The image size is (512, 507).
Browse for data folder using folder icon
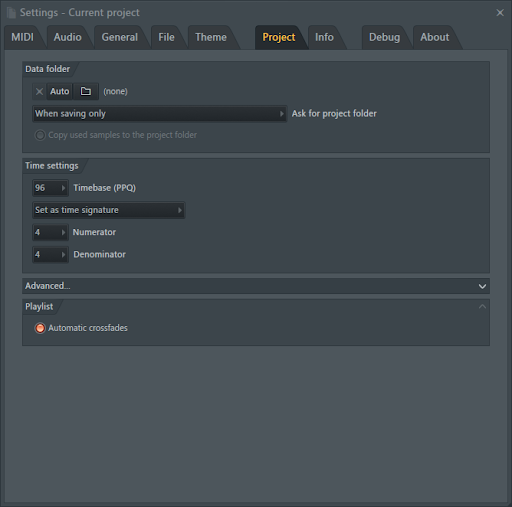click(86, 91)
